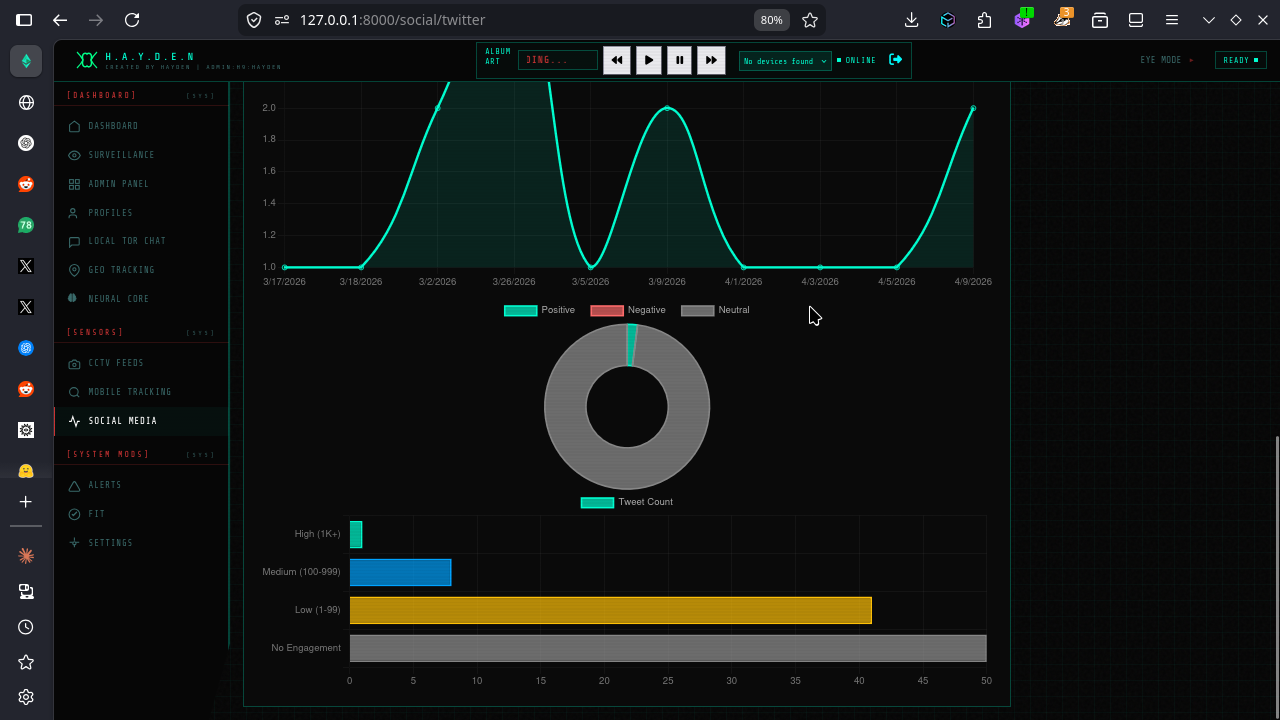The height and width of the screenshot is (720, 1280).
Task: Open the globe pinned tab
Action: point(26,102)
